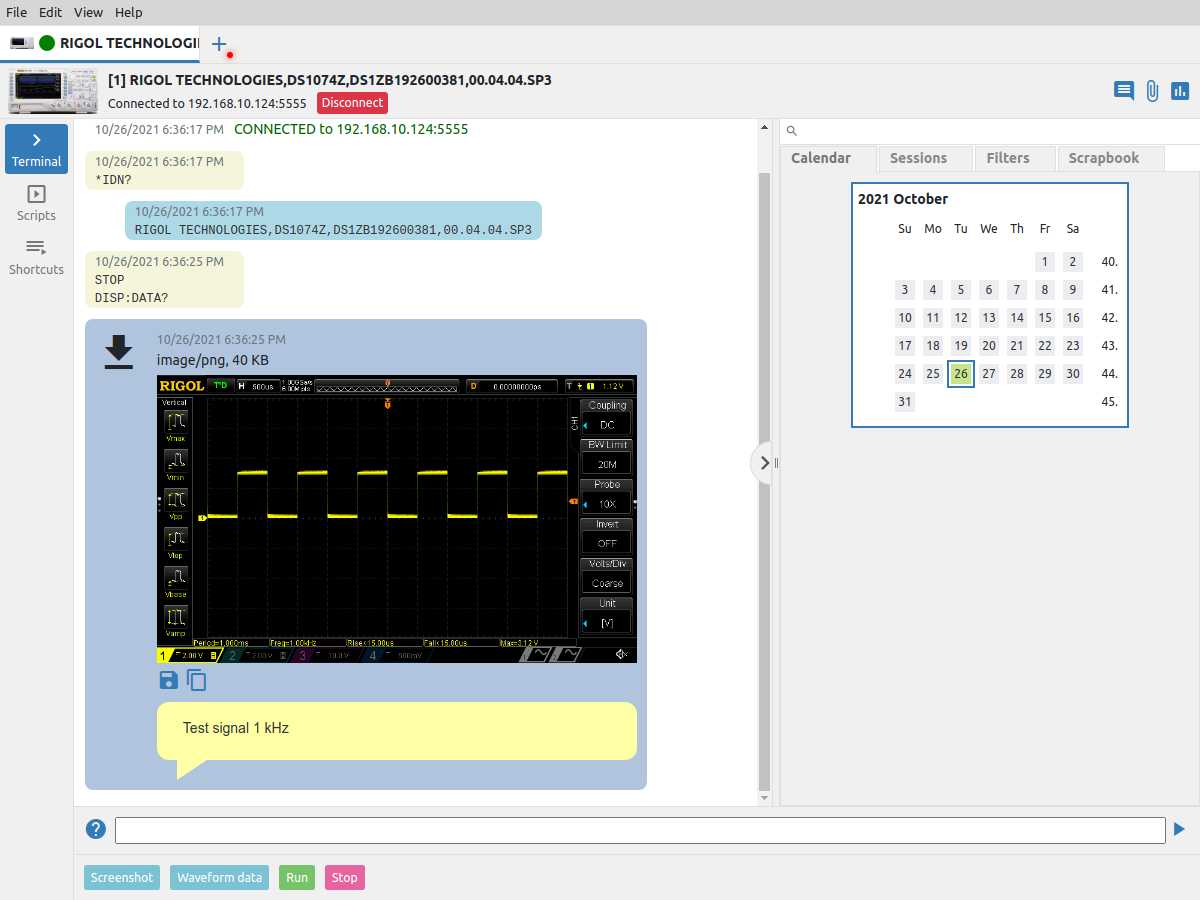Open the oscilloscope screenshot image

coord(397,519)
